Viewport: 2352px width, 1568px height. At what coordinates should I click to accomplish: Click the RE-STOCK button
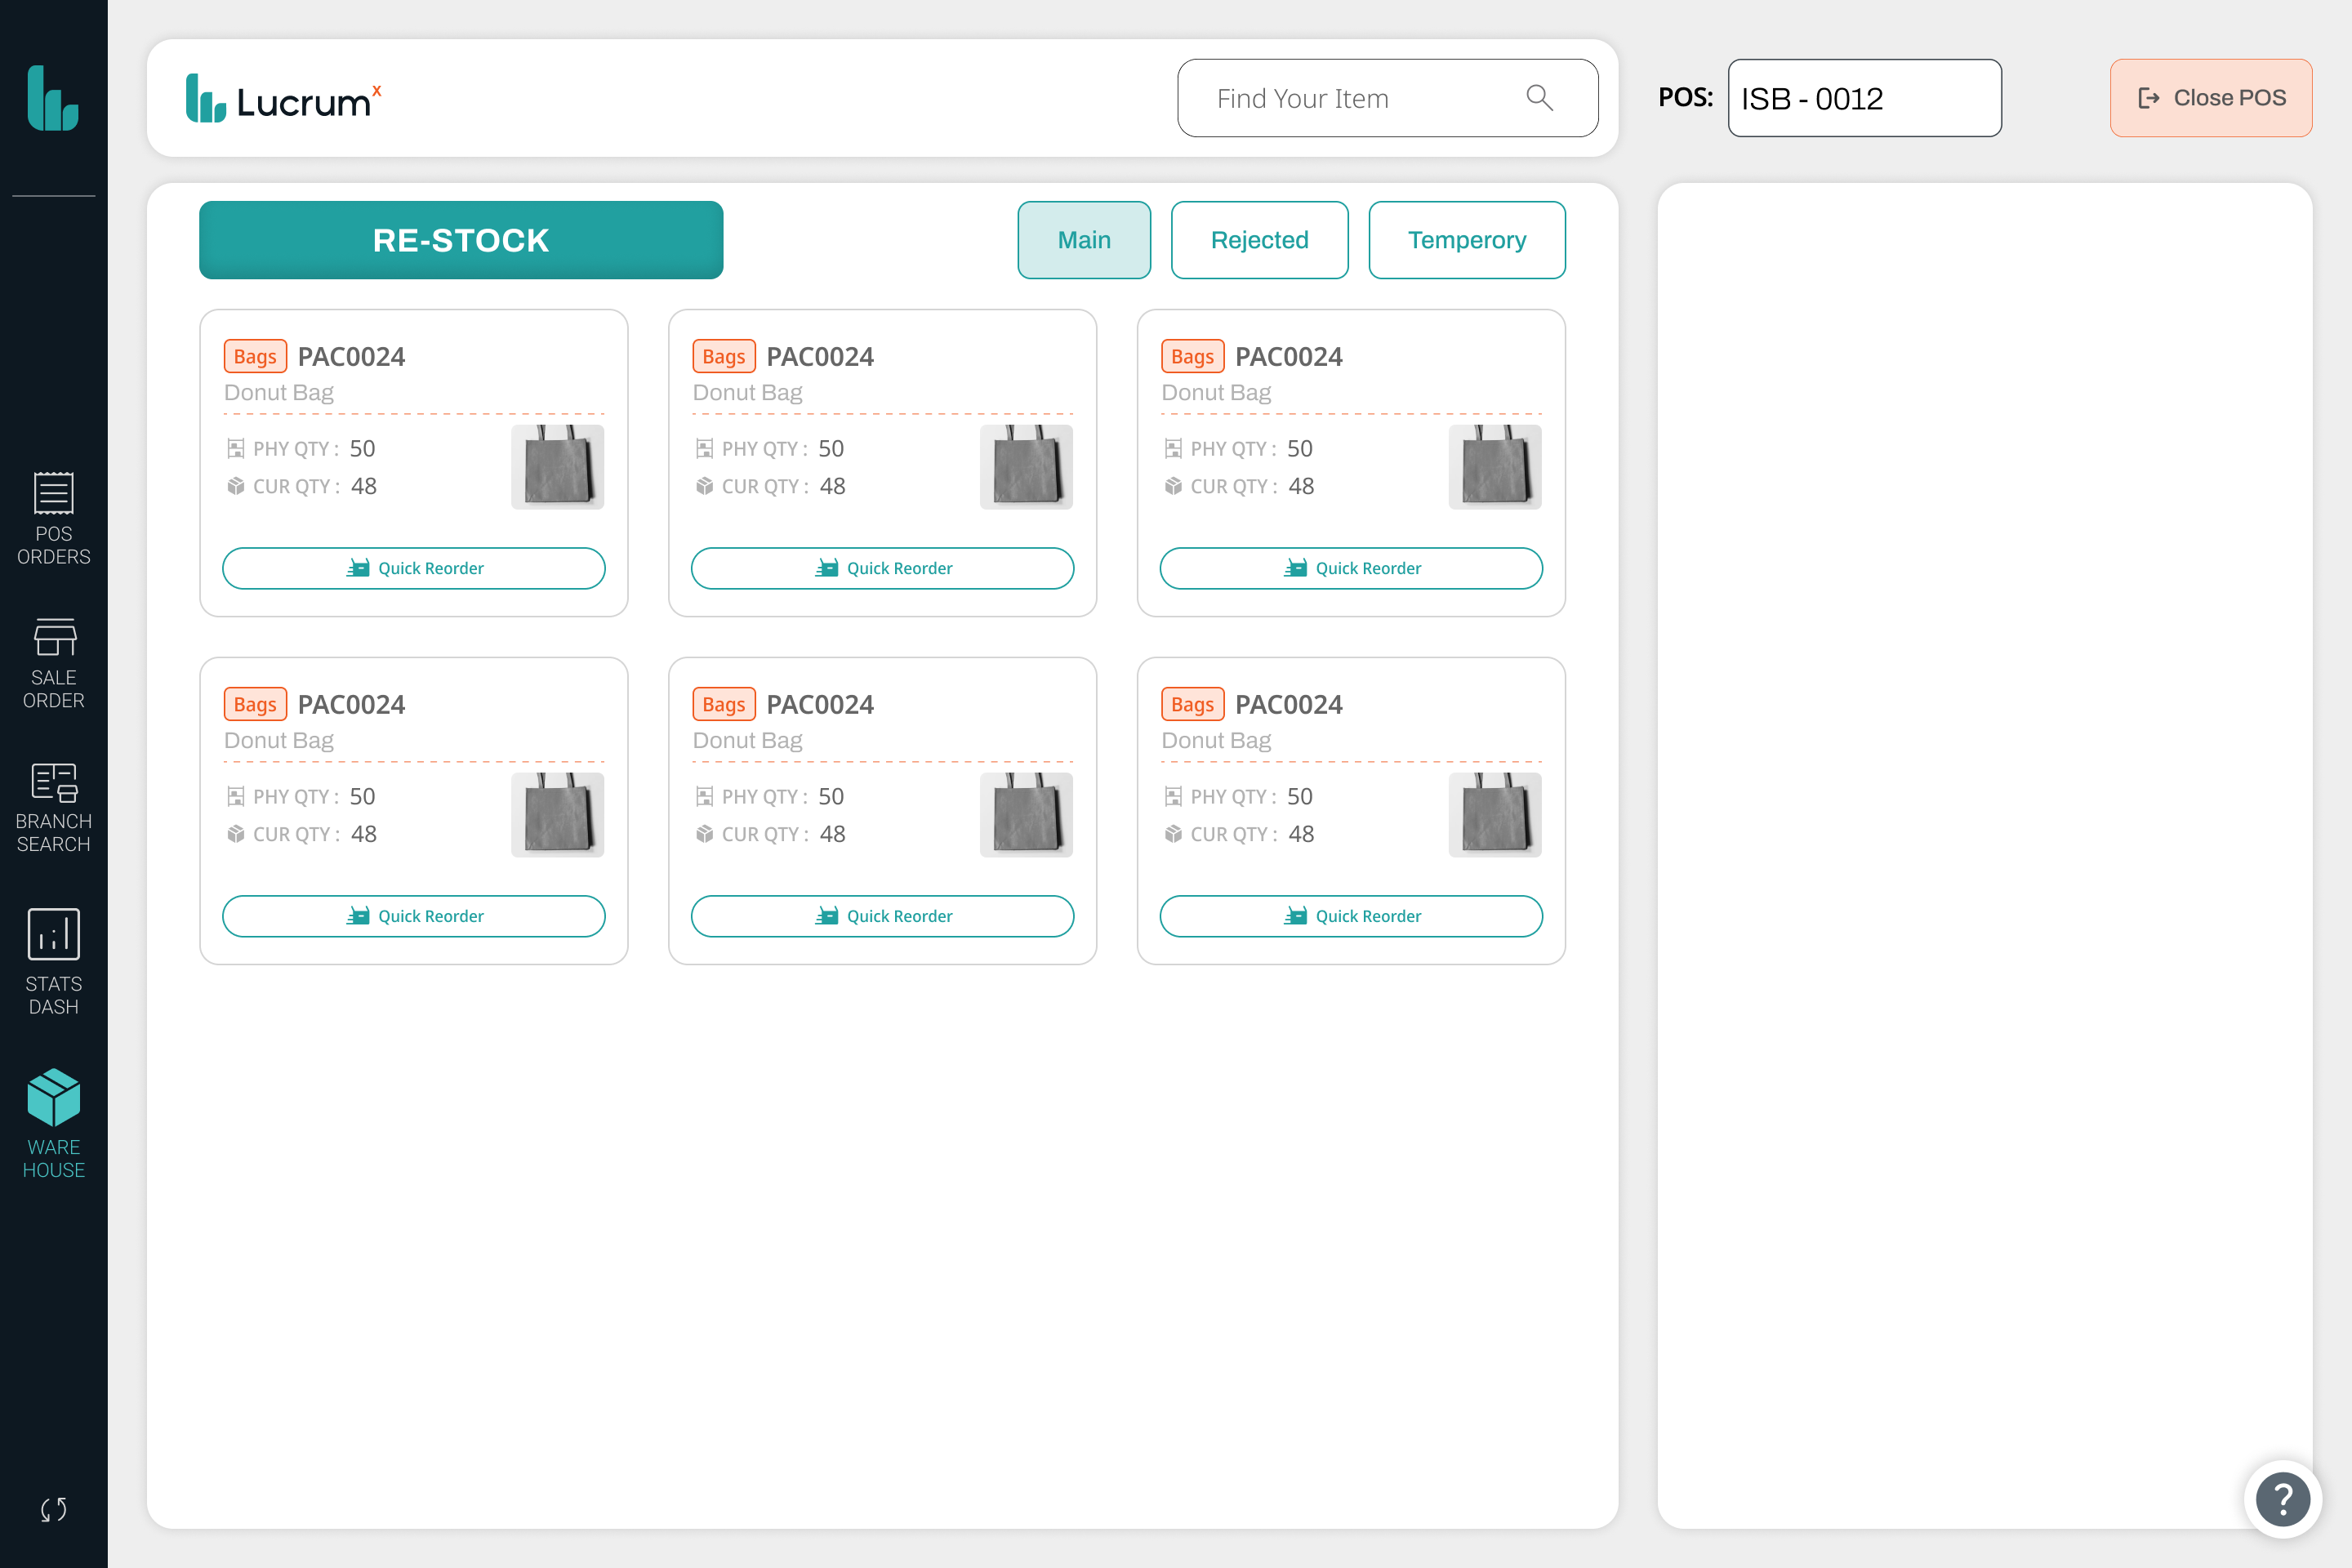tap(461, 240)
